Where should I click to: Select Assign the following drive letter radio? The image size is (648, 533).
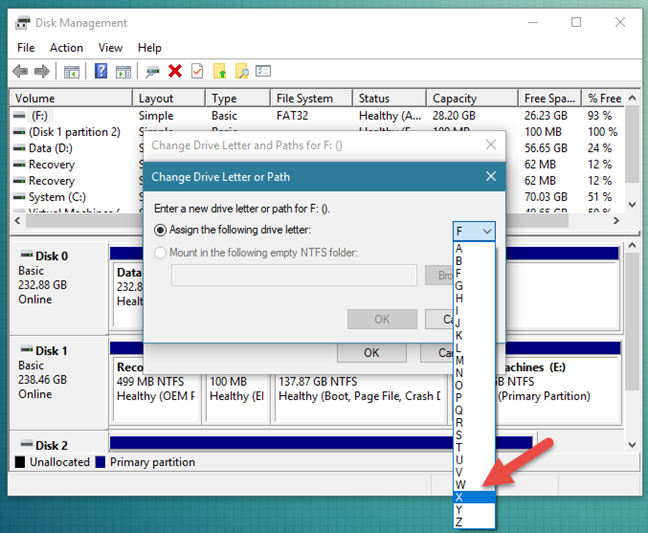click(x=160, y=230)
